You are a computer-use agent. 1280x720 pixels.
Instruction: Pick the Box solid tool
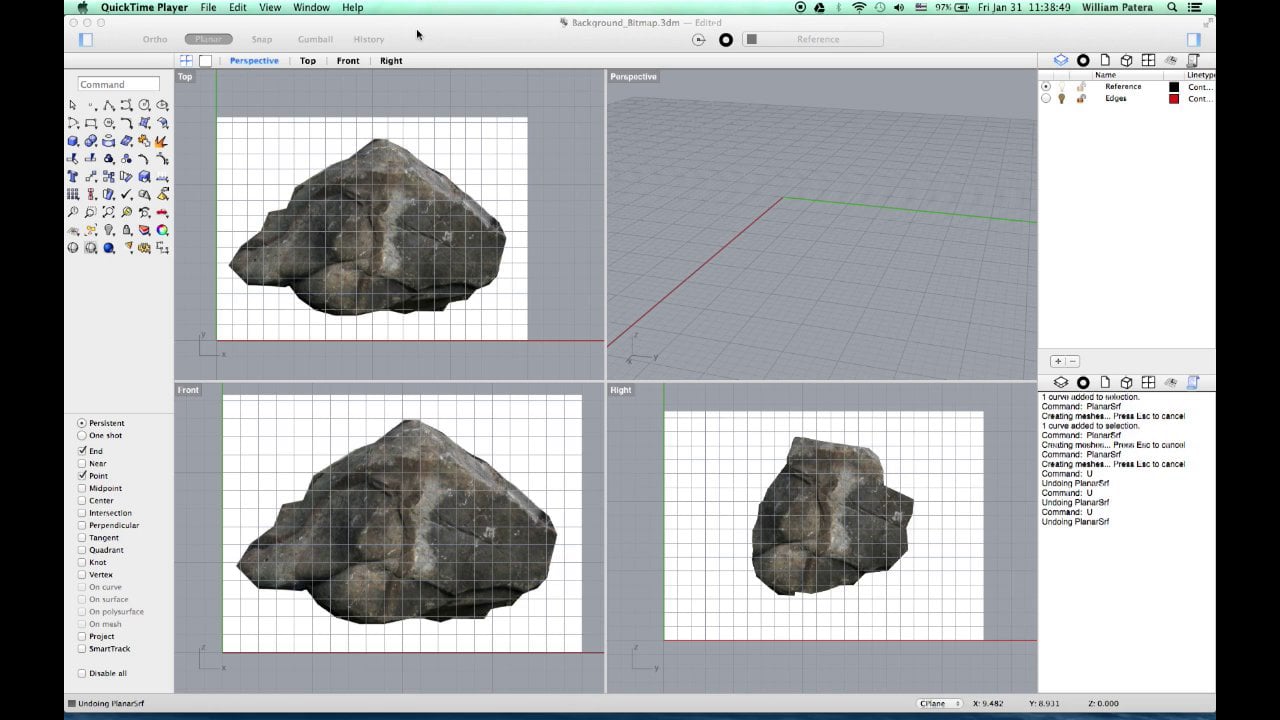pos(73,141)
